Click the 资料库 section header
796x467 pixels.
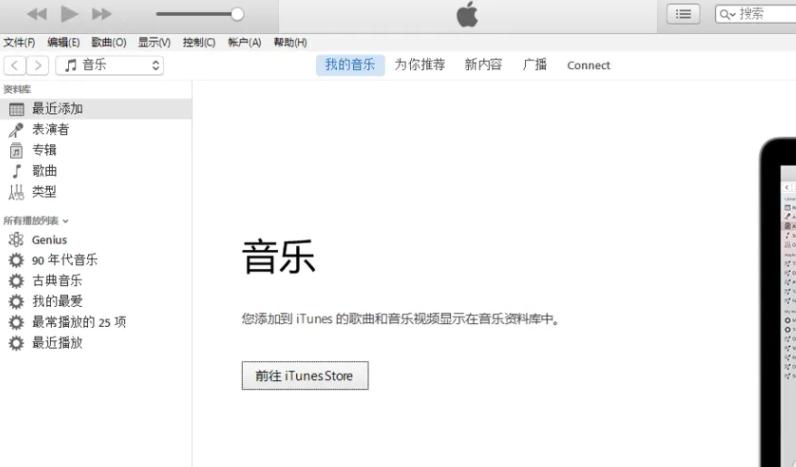point(17,90)
